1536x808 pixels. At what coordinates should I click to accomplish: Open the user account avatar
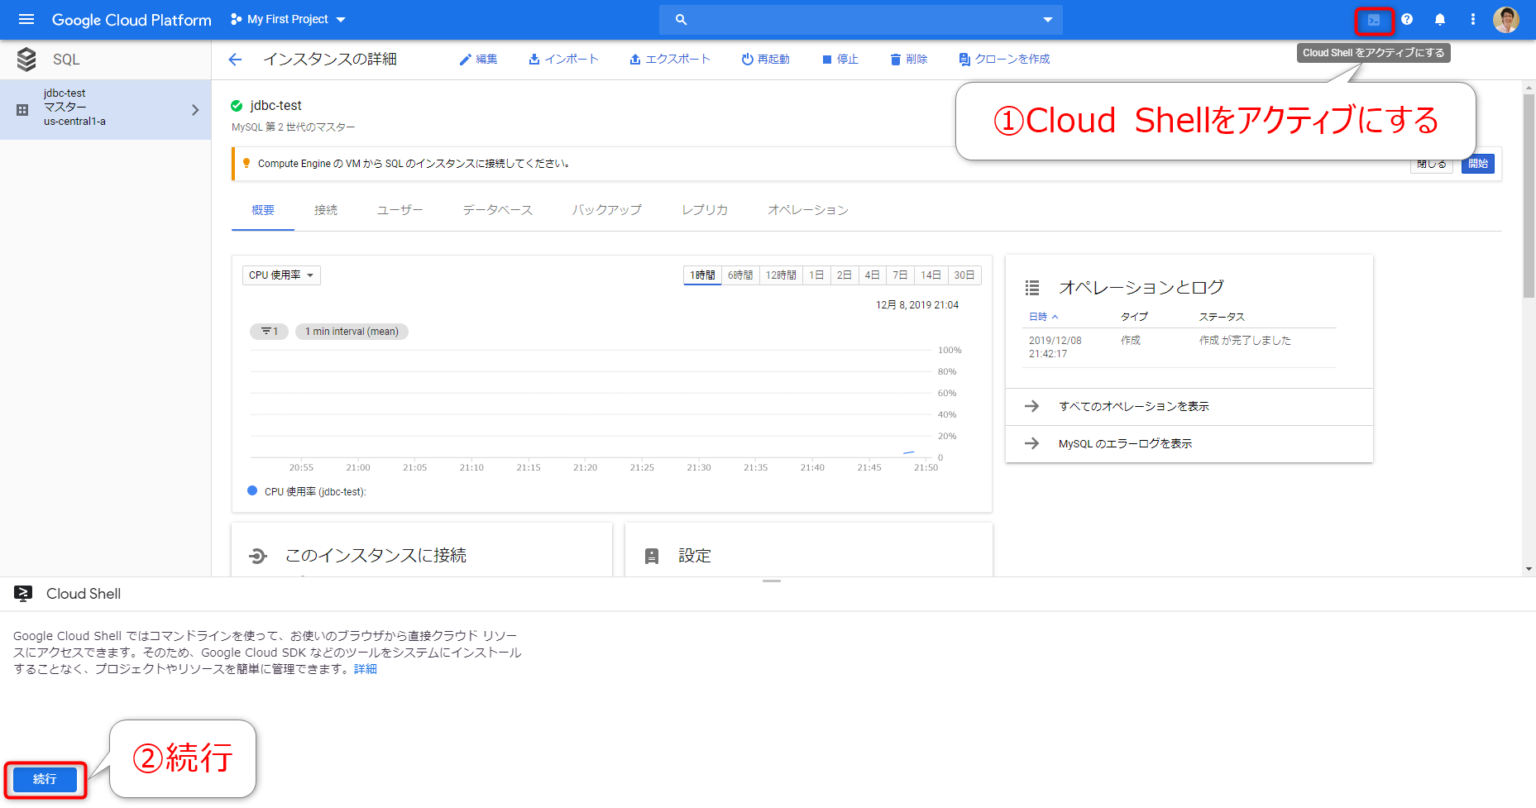point(1506,19)
